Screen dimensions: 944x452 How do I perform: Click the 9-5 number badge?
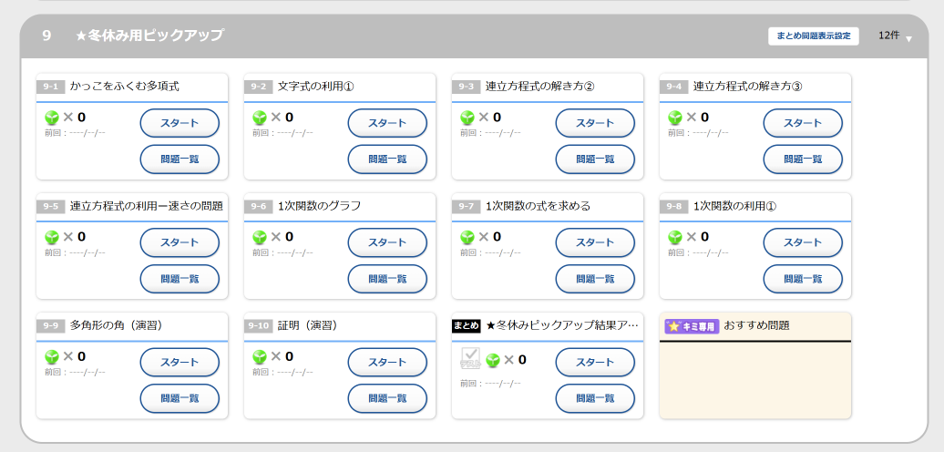coord(51,206)
